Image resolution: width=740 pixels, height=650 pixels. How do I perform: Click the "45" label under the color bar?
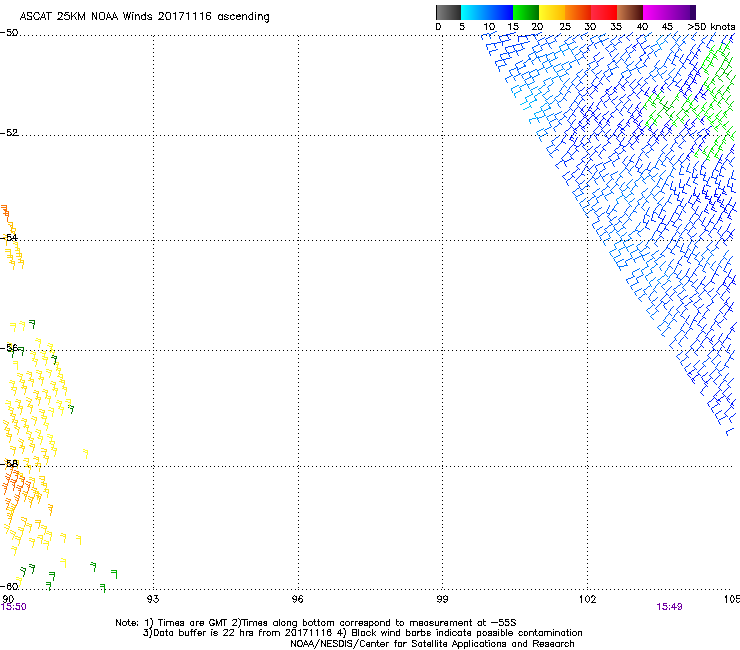667,27
